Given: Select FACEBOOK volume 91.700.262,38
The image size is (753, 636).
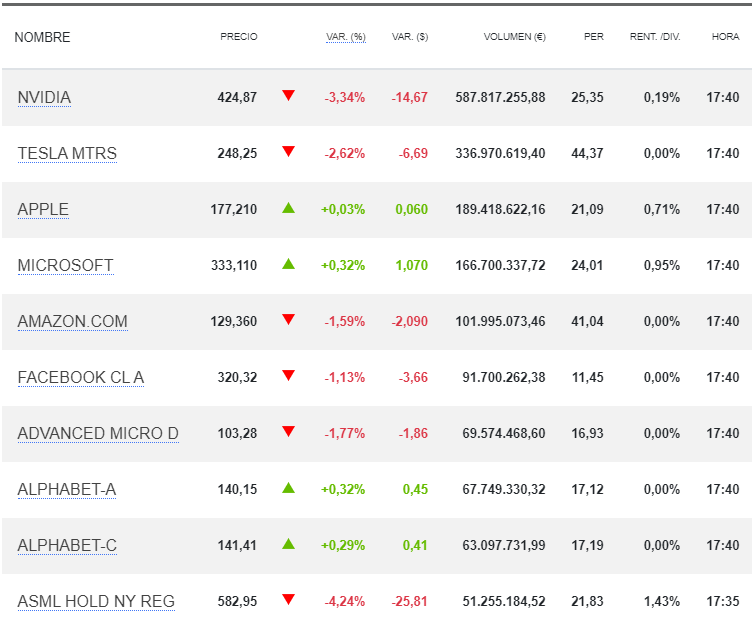Looking at the screenshot, I should 504,378.
